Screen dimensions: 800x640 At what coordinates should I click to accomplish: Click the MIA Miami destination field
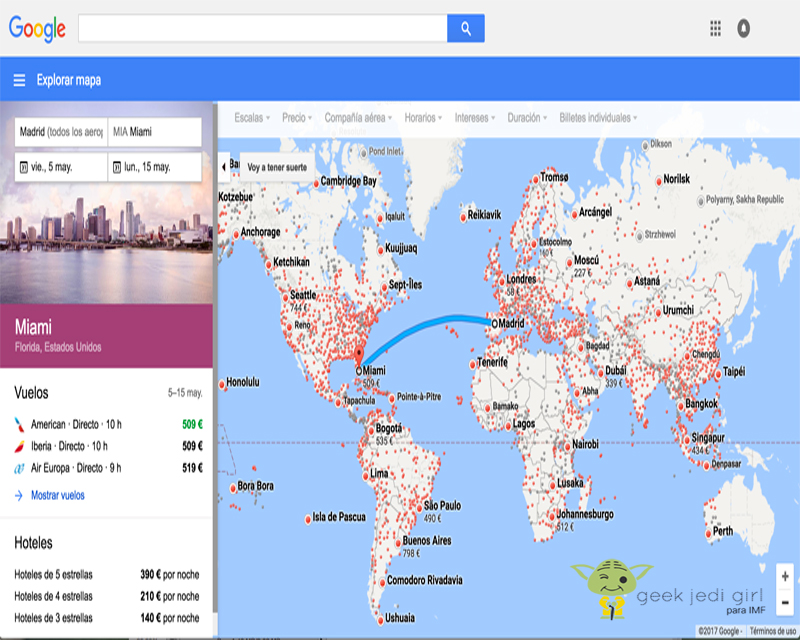point(155,132)
